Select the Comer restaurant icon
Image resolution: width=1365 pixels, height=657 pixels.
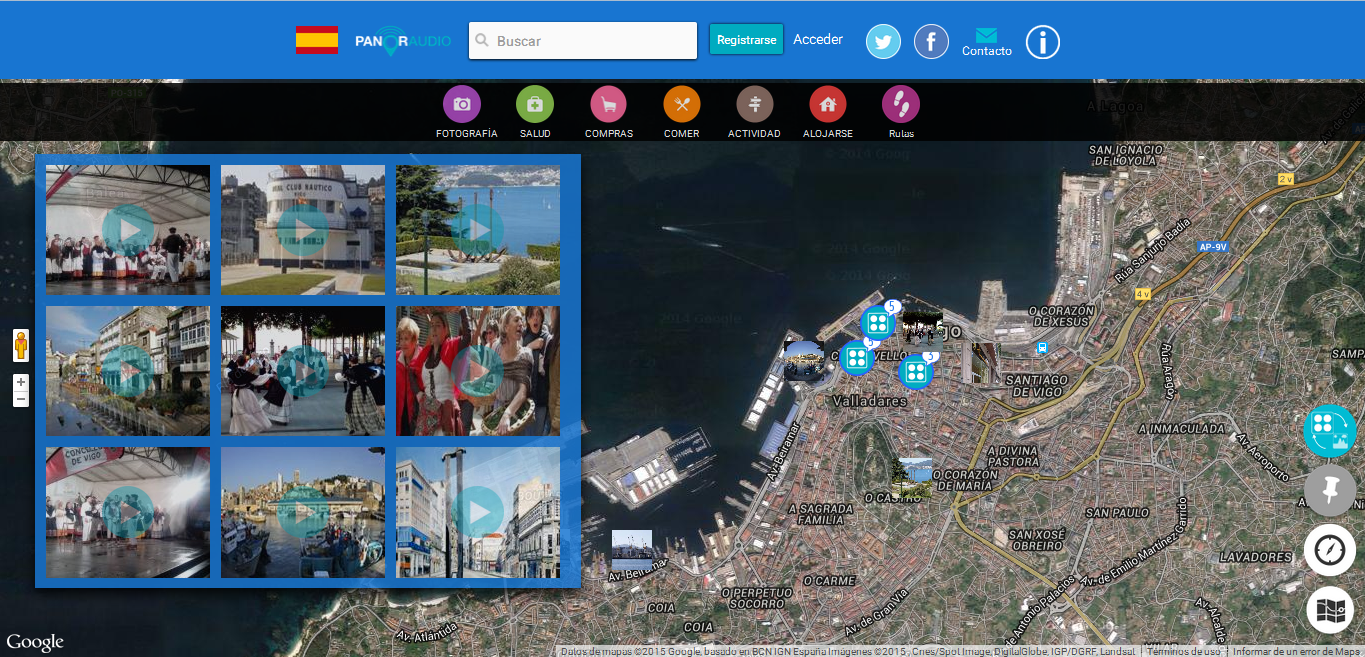tap(682, 104)
